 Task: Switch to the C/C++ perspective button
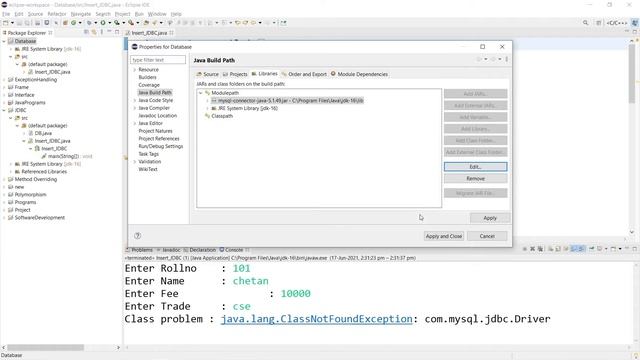coord(617,23)
